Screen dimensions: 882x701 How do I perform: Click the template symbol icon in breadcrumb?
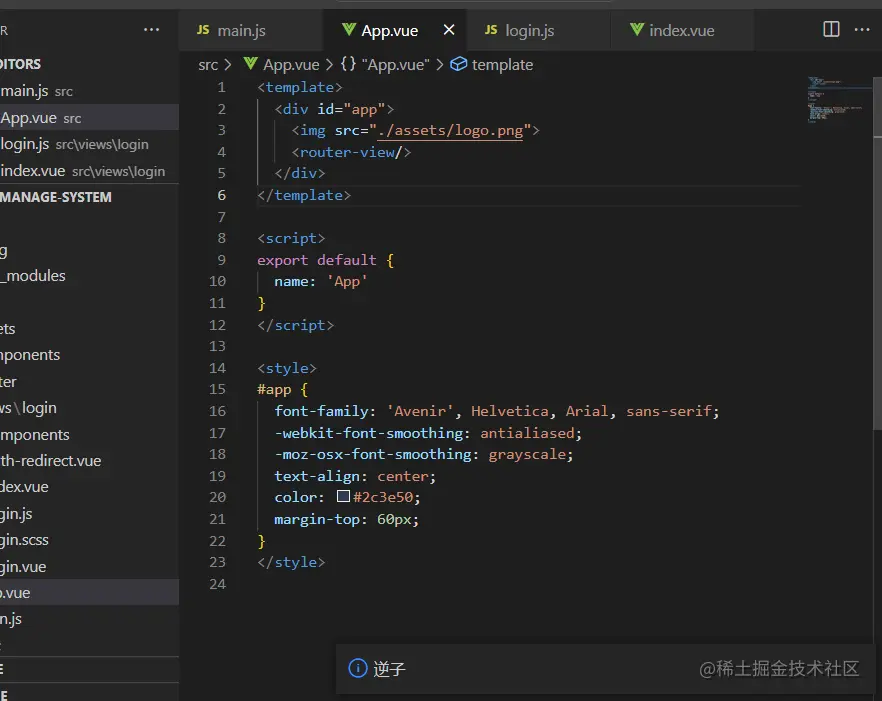click(x=459, y=64)
